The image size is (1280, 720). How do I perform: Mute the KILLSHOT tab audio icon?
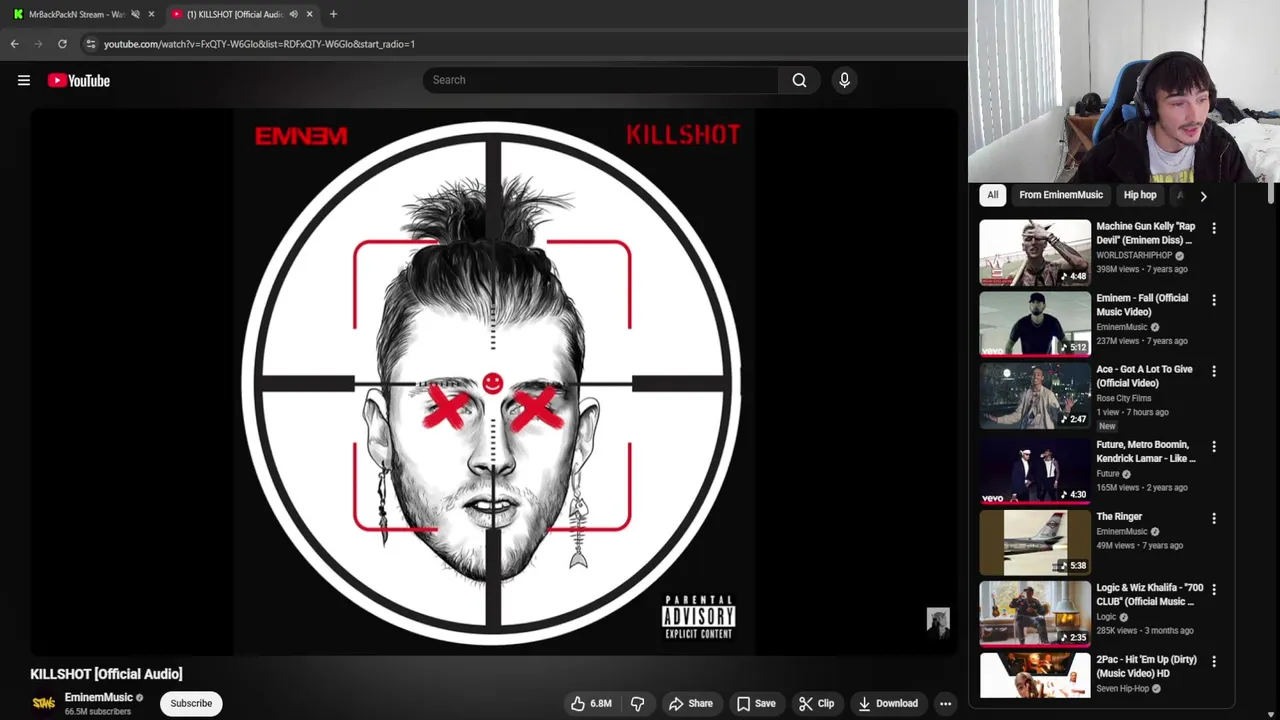293,14
